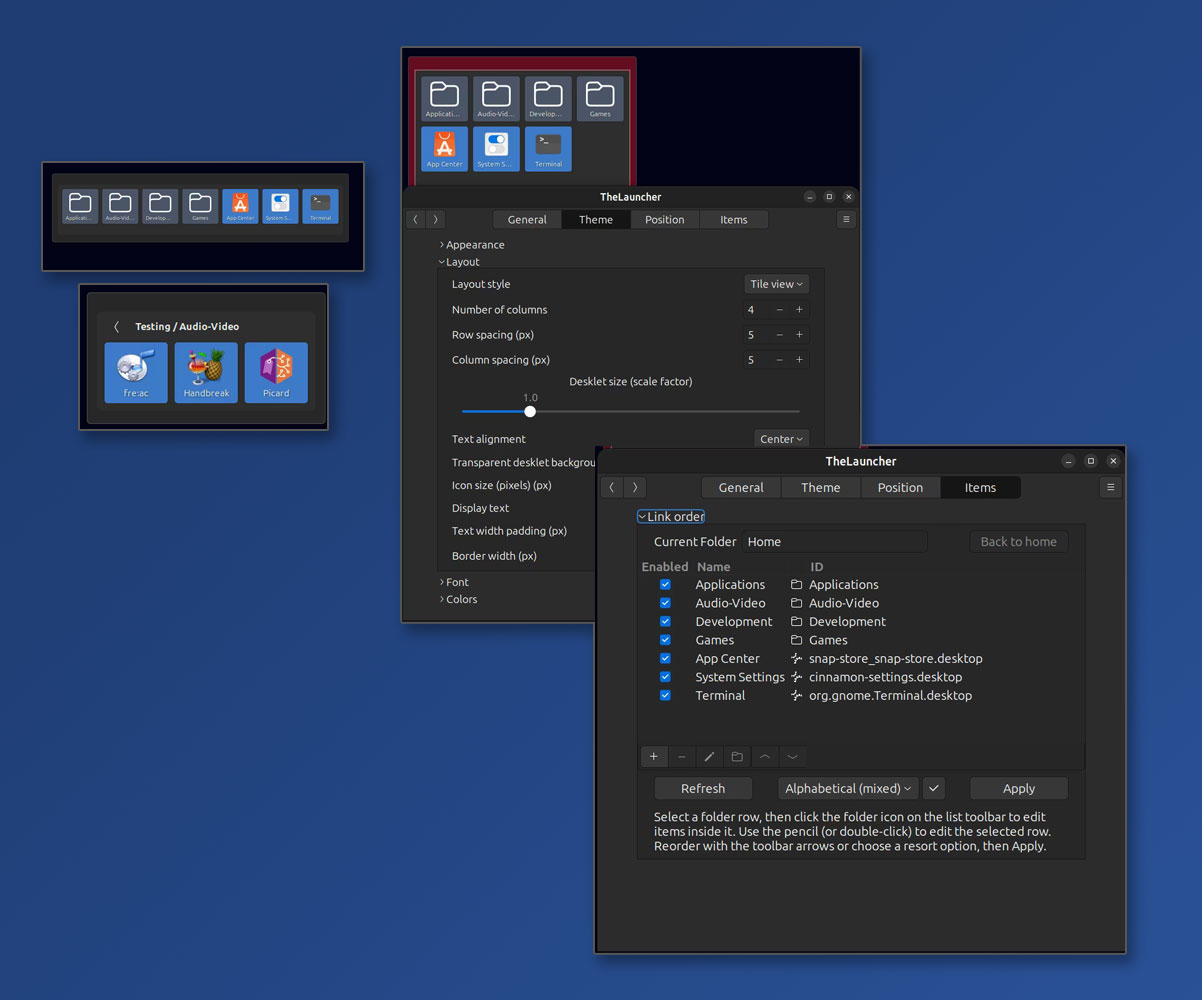Select General tab in back window
Screen dimensions: 1202x1000
click(x=527, y=219)
